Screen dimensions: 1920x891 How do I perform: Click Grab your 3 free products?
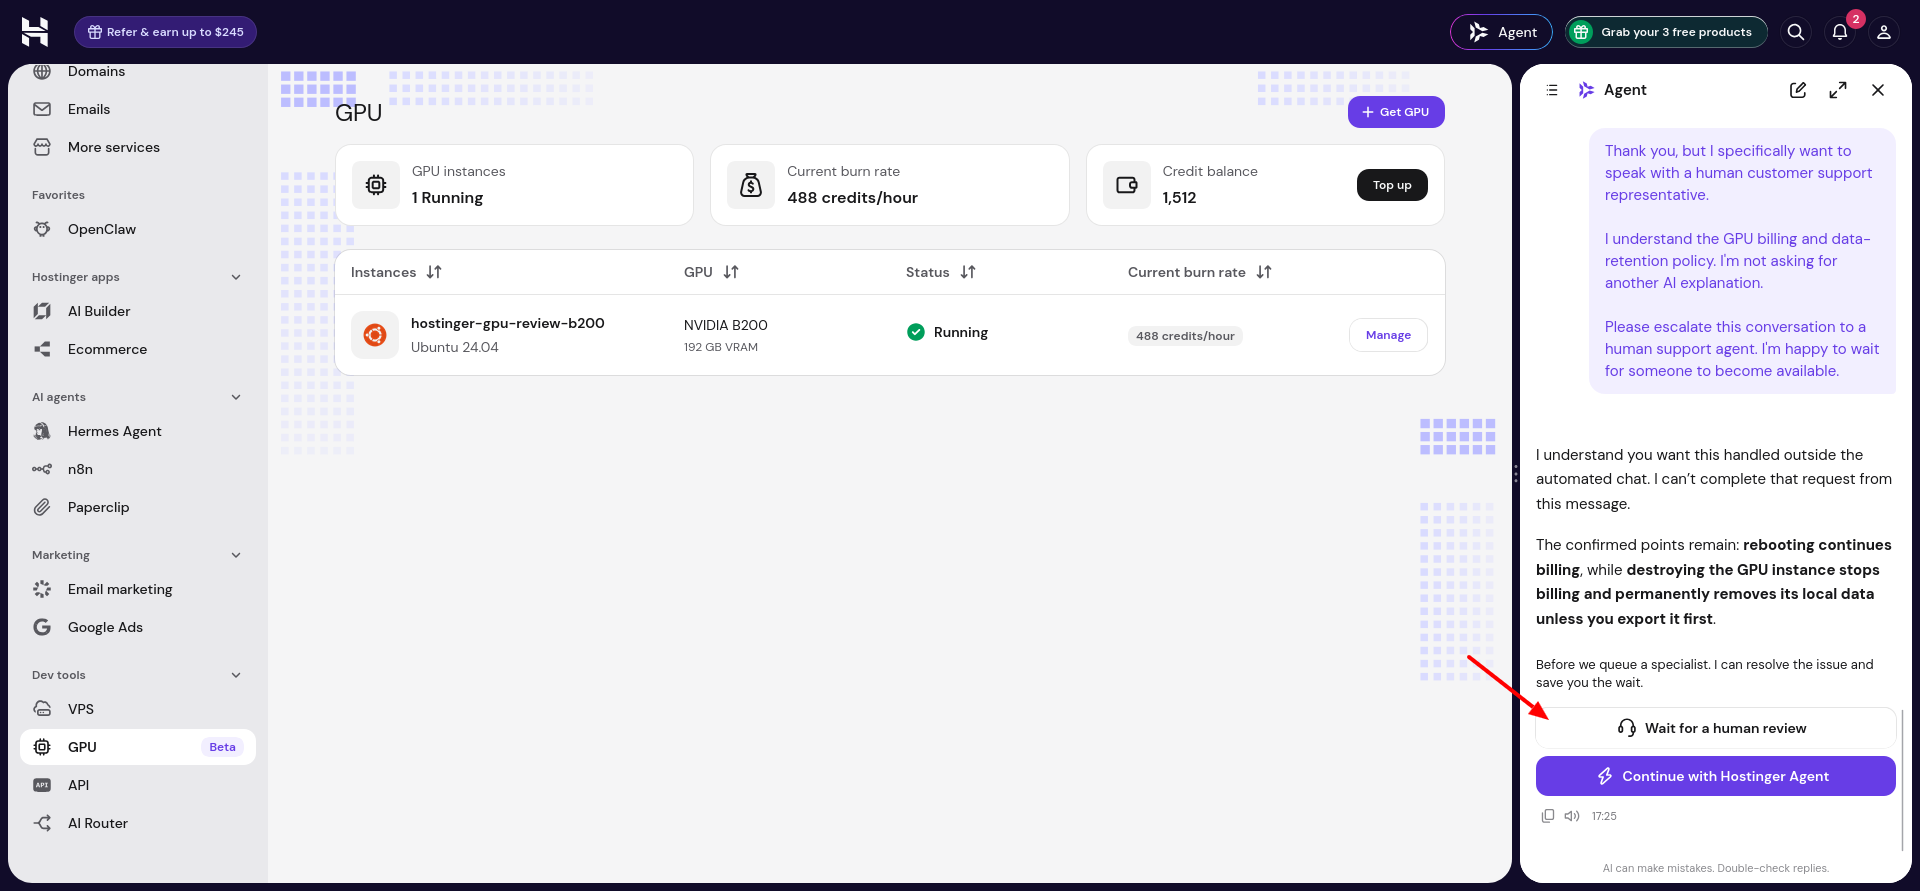[x=1666, y=32]
